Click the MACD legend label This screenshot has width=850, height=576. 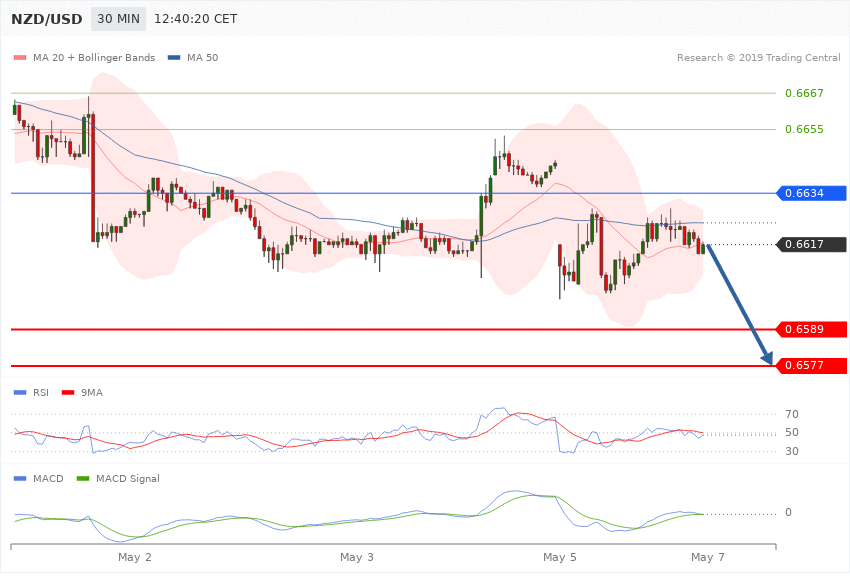(48, 478)
